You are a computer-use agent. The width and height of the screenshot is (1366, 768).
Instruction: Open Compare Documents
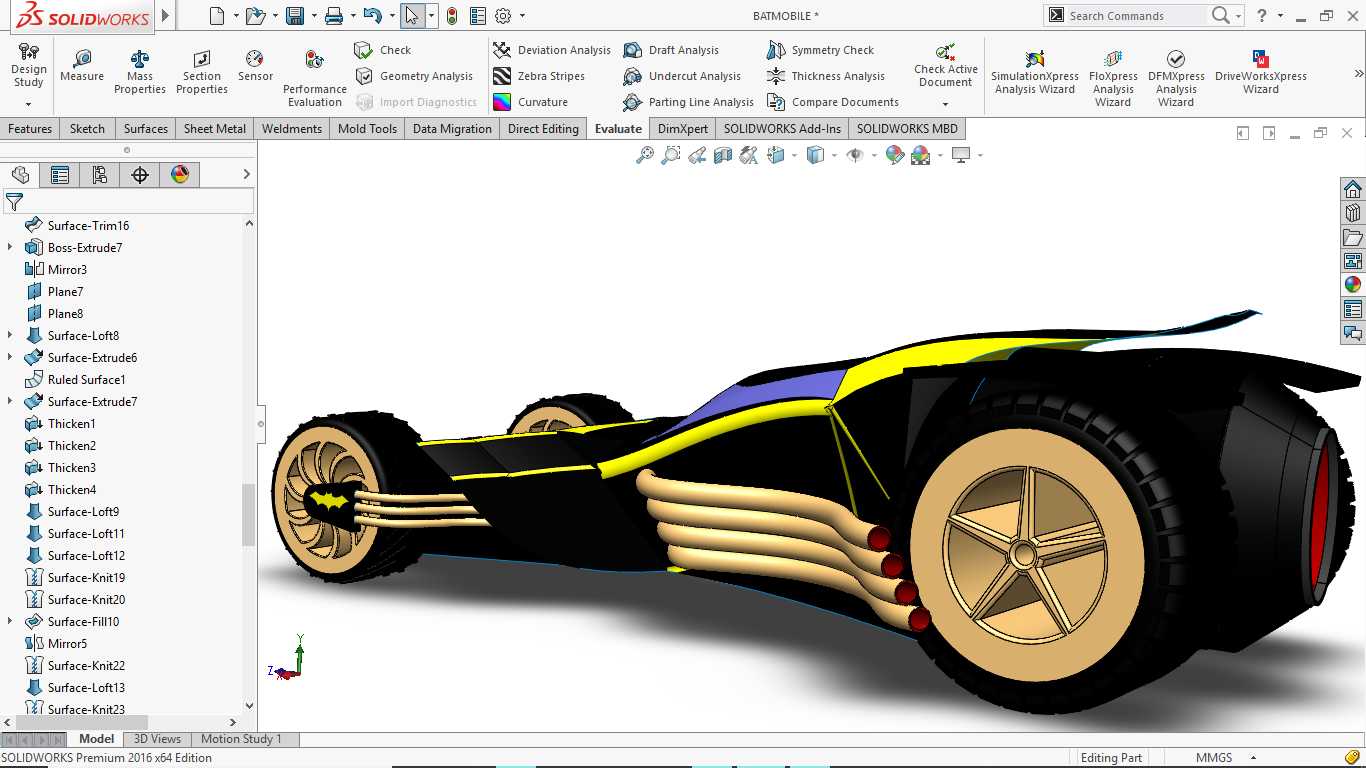(832, 102)
